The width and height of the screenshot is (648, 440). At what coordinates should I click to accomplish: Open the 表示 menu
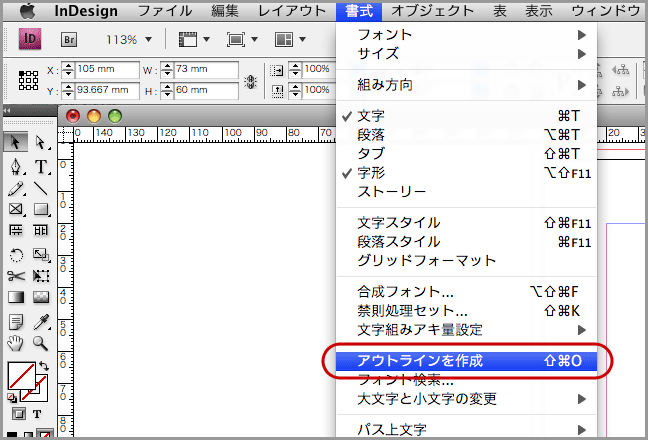[x=539, y=11]
